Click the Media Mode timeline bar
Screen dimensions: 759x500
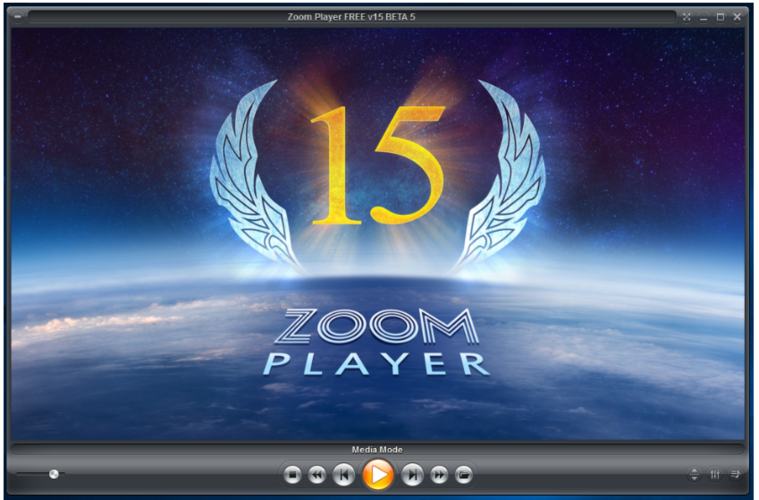(378, 450)
